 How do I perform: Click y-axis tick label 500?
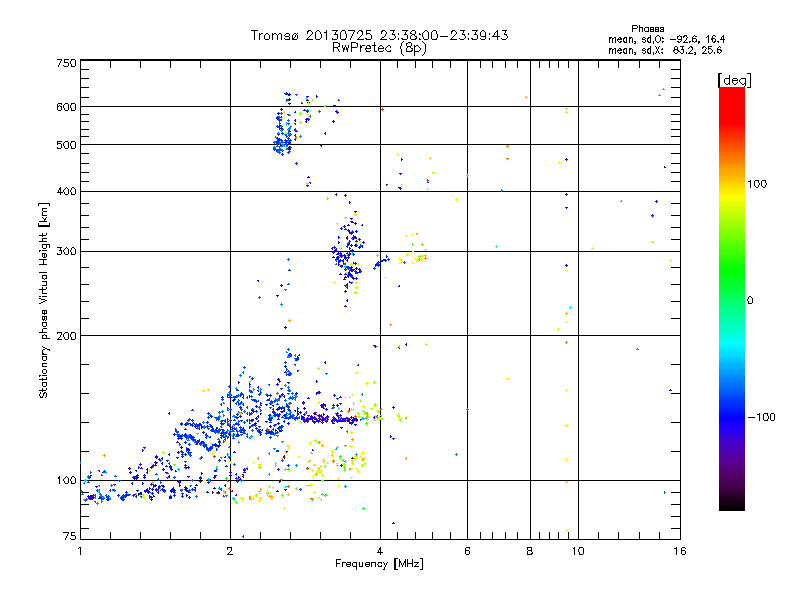pyautogui.click(x=66, y=145)
